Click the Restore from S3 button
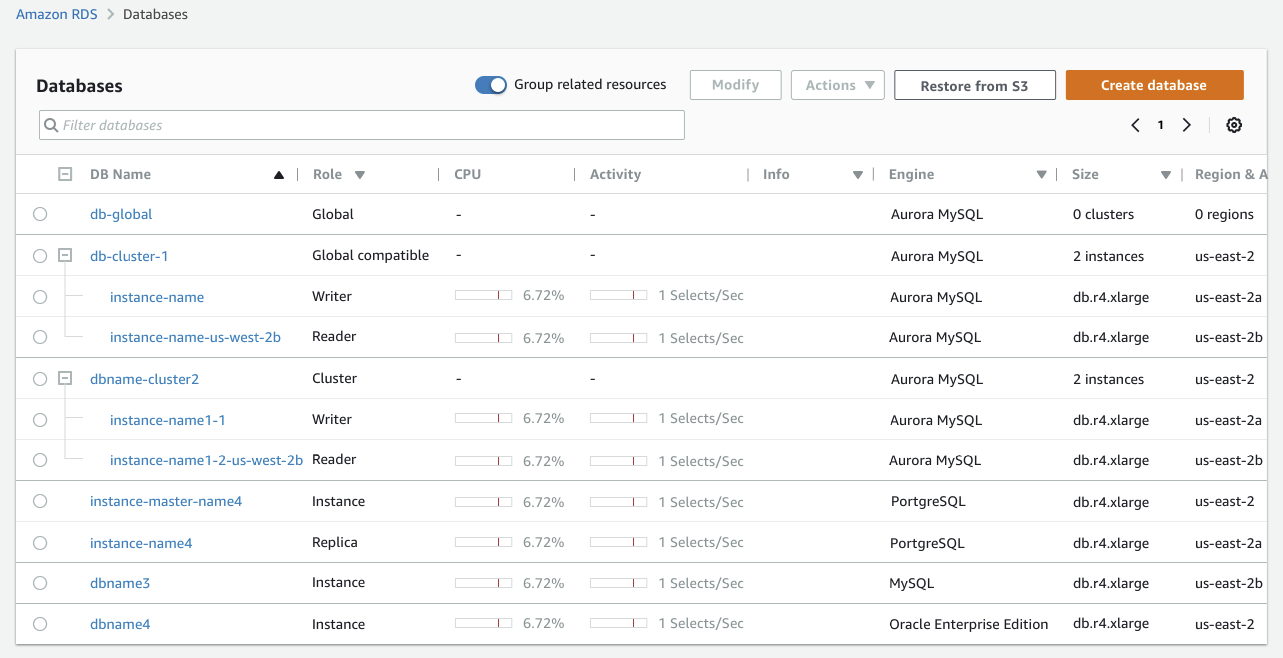Viewport: 1283px width, 658px height. point(974,85)
